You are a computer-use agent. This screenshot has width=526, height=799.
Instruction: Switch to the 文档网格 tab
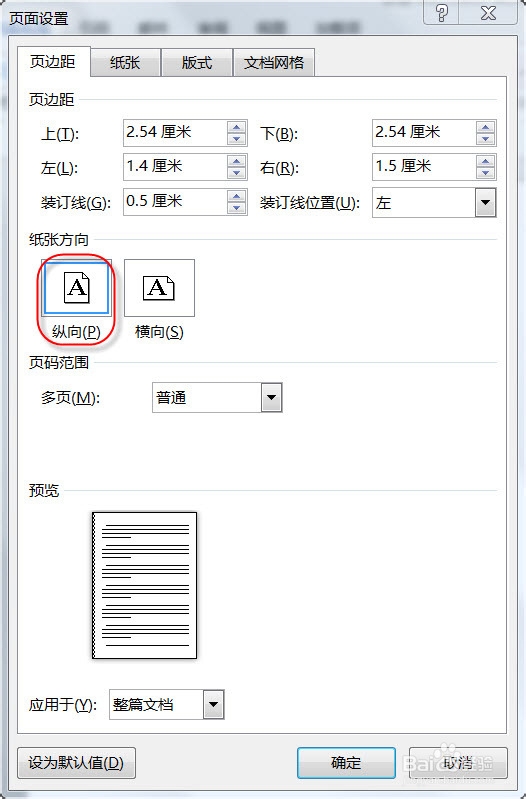(x=274, y=63)
